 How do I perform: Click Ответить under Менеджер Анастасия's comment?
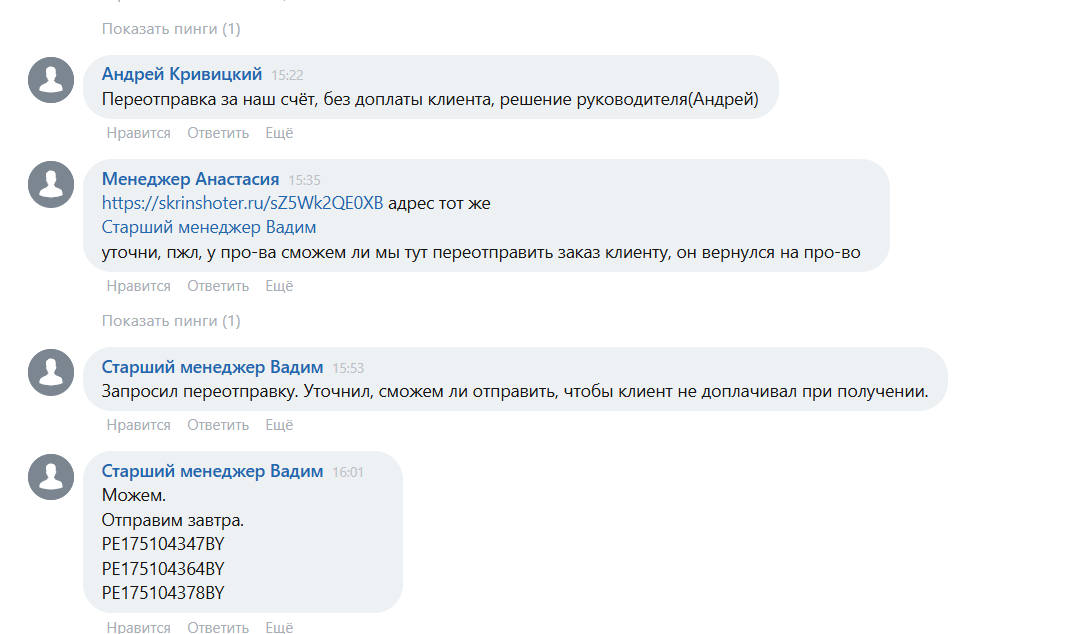click(218, 286)
